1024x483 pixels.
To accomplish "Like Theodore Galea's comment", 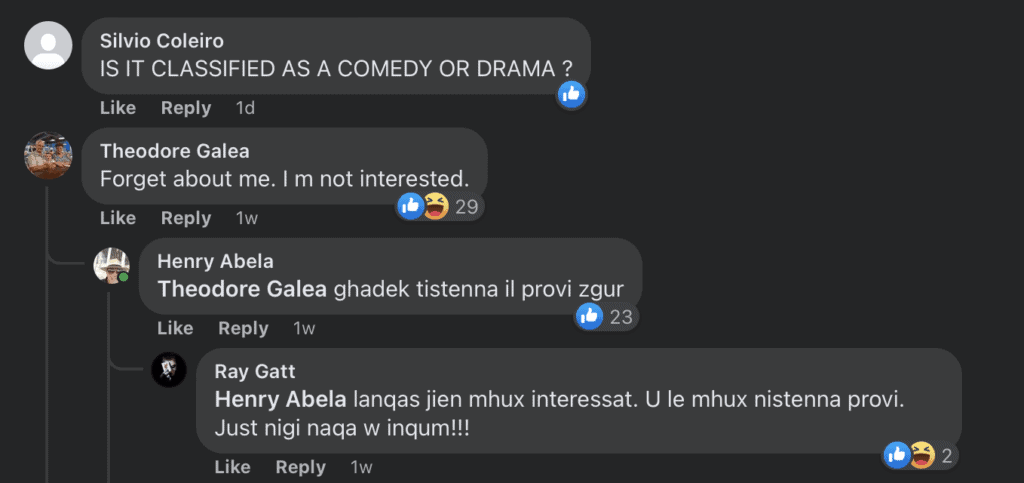I will tap(118, 218).
